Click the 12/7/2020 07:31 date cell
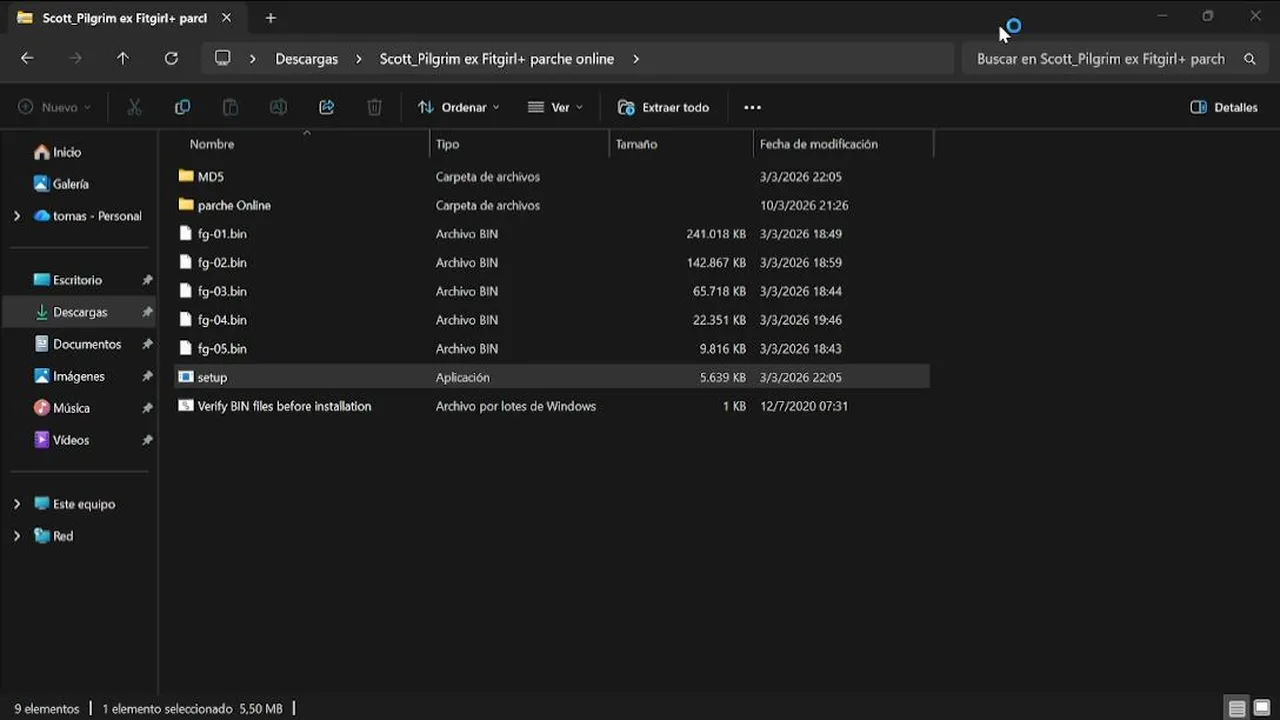1280x720 pixels. pos(804,406)
